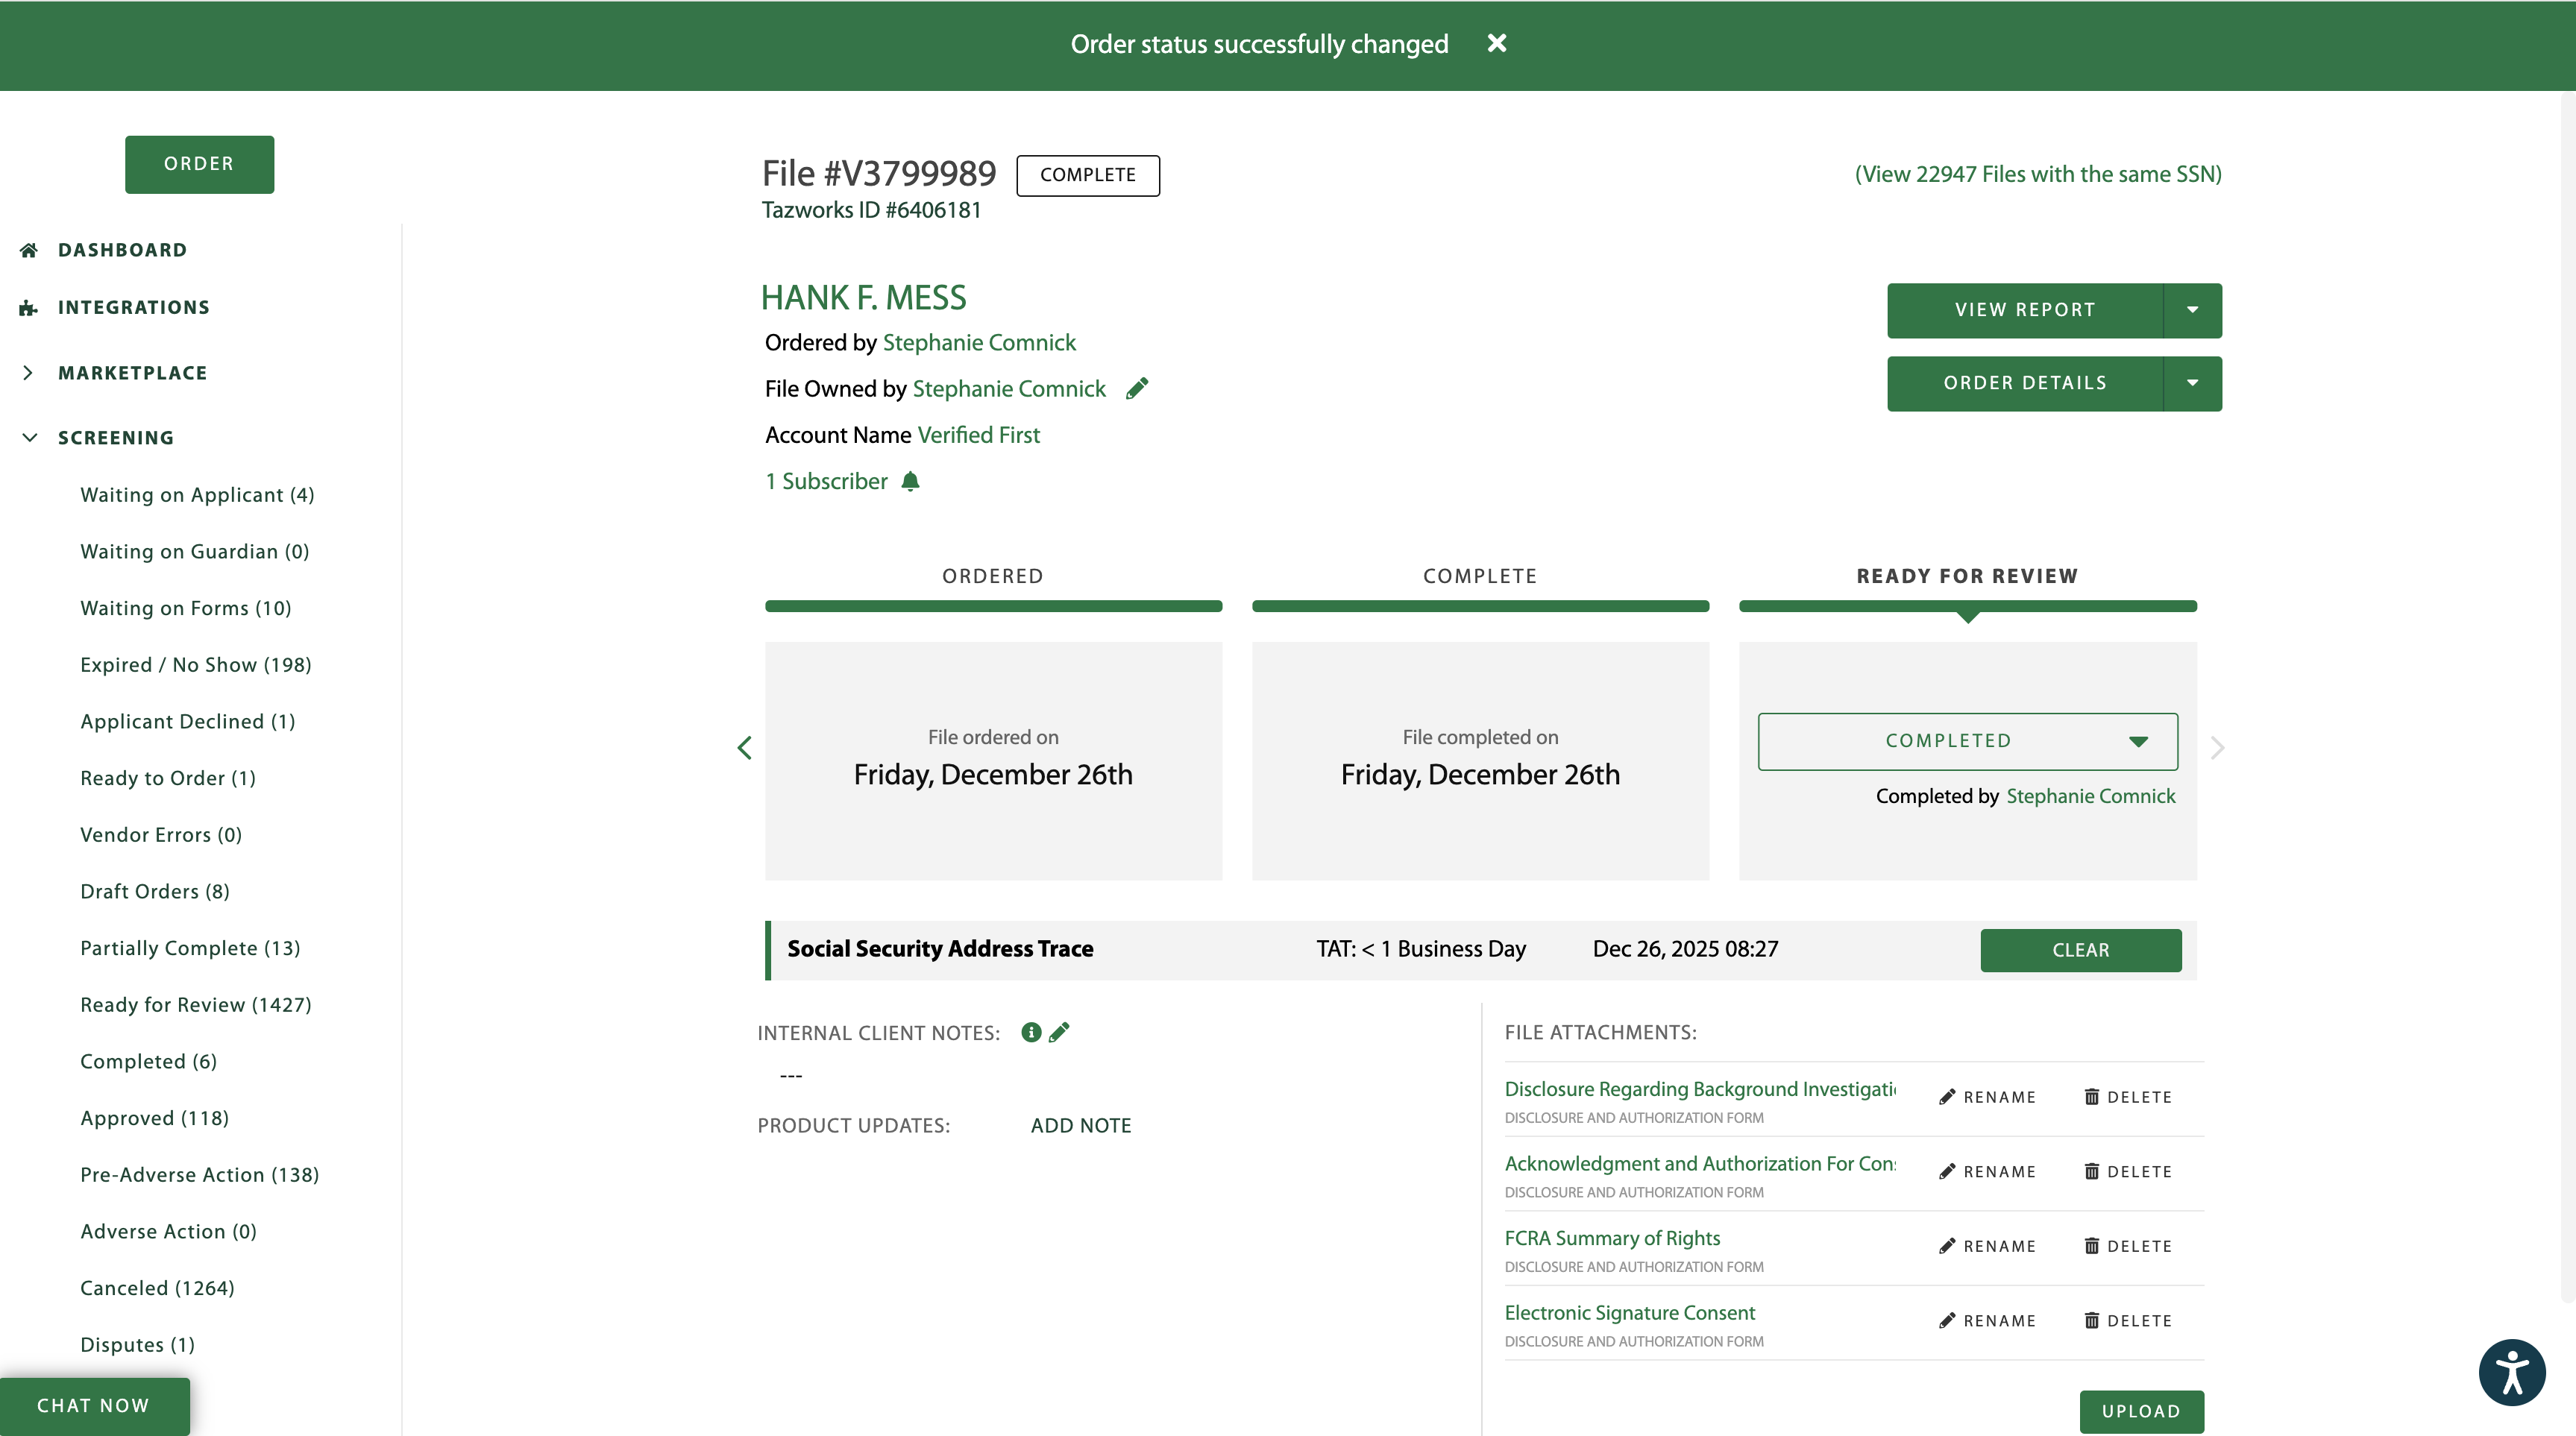Open Pre-Adverse Action (138) list
Image resolution: width=2576 pixels, height=1436 pixels.
pyautogui.click(x=200, y=1175)
